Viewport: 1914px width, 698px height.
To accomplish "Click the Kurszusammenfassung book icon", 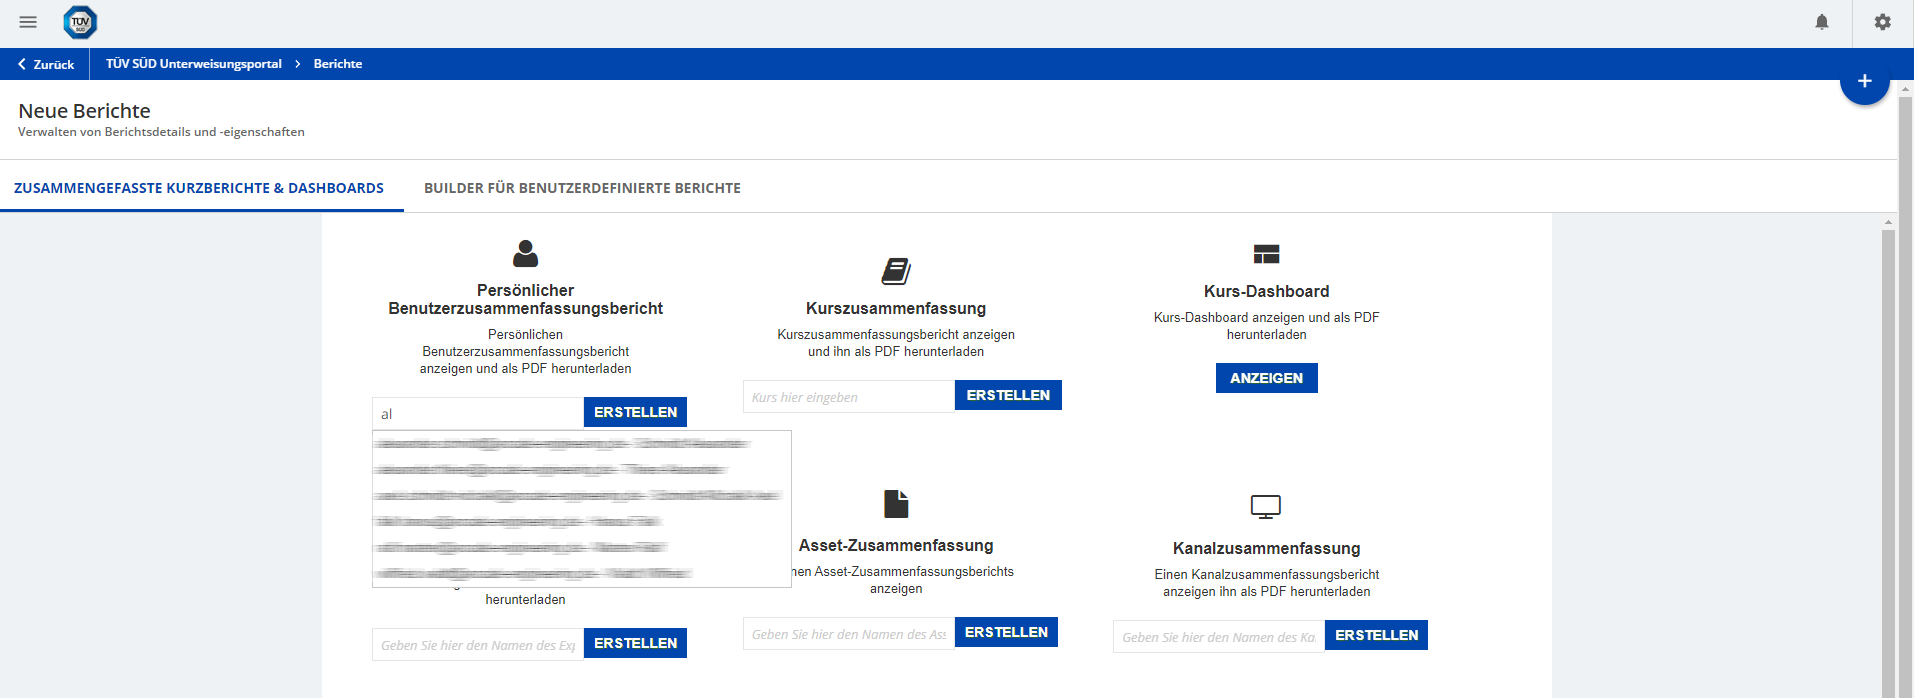I will (896, 271).
